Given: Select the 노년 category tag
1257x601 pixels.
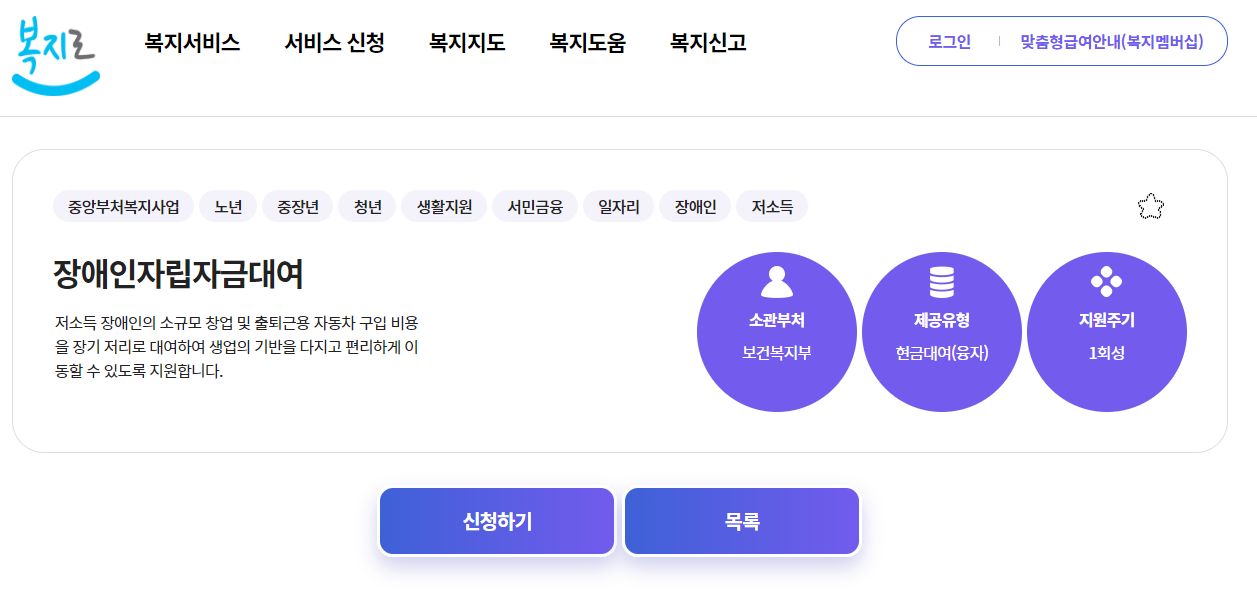Looking at the screenshot, I should (228, 205).
